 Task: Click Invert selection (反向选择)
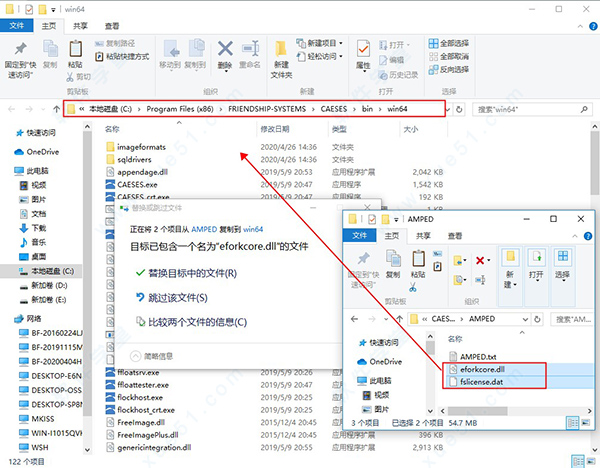pyautogui.click(x=449, y=69)
